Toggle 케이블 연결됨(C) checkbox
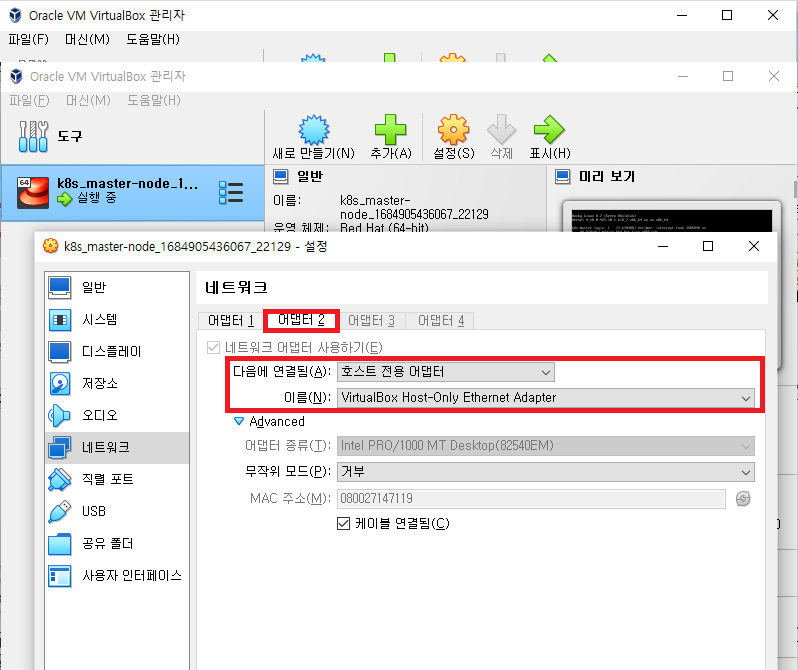 click(344, 523)
